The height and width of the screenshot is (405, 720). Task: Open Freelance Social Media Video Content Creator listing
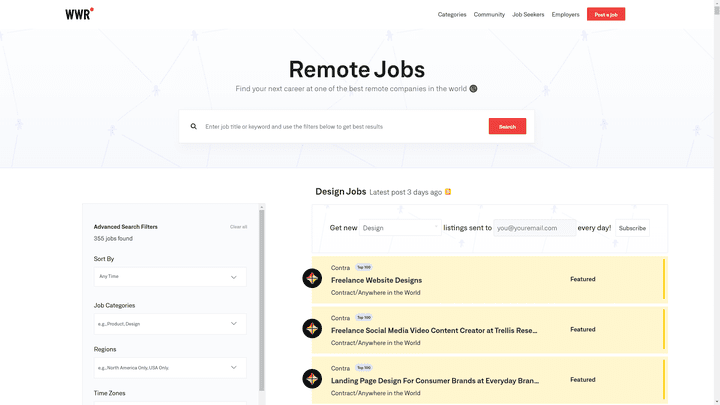click(x=434, y=330)
